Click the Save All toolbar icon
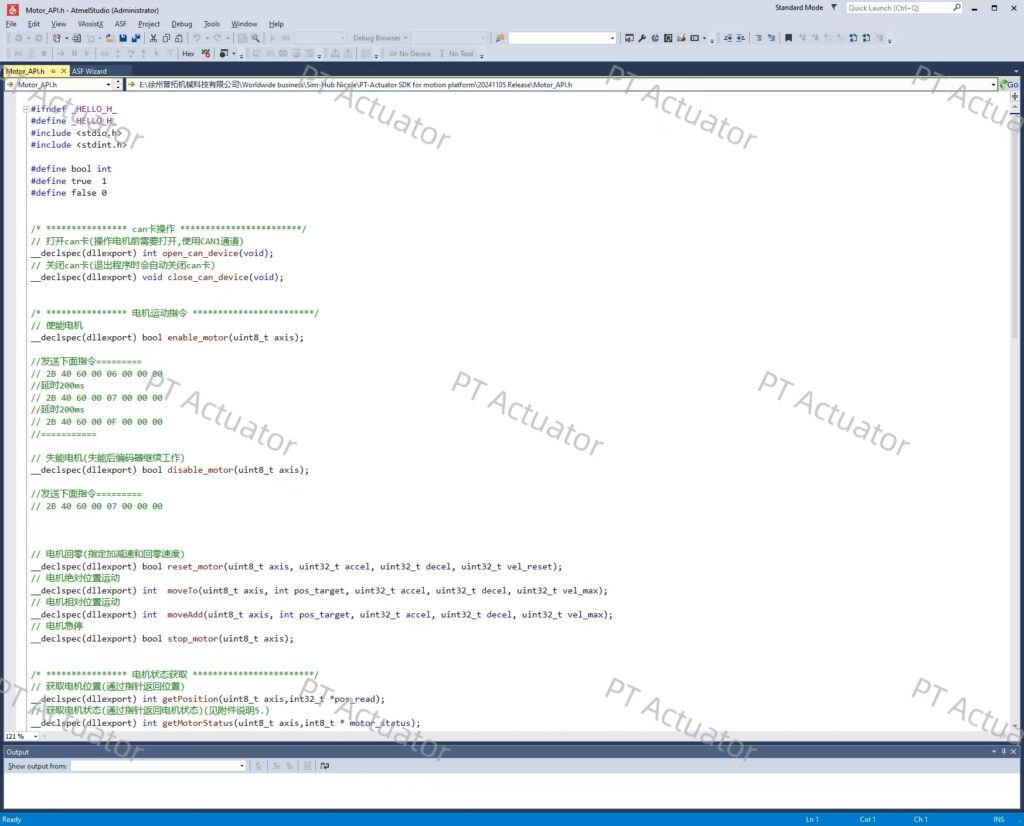Image resolution: width=1024 pixels, height=826 pixels. pos(135,38)
